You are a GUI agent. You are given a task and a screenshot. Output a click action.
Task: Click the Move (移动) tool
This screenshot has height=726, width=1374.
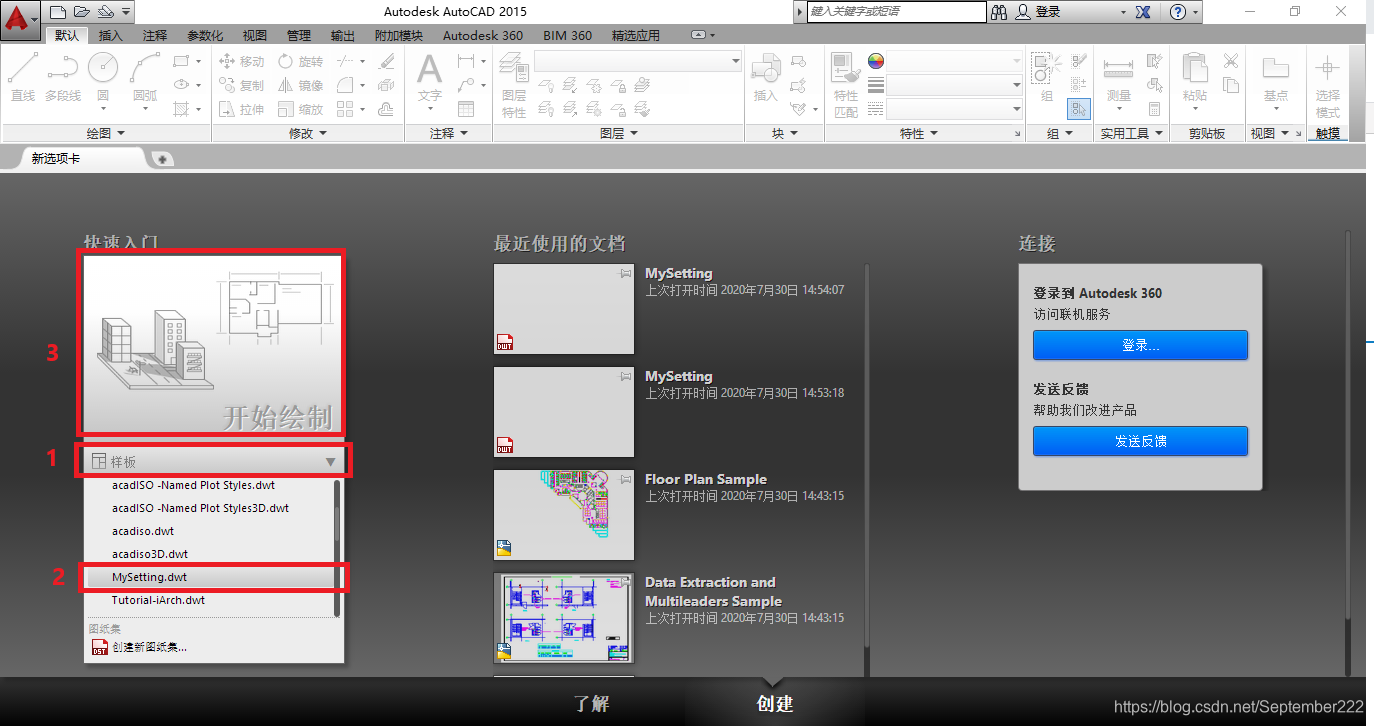(x=241, y=61)
